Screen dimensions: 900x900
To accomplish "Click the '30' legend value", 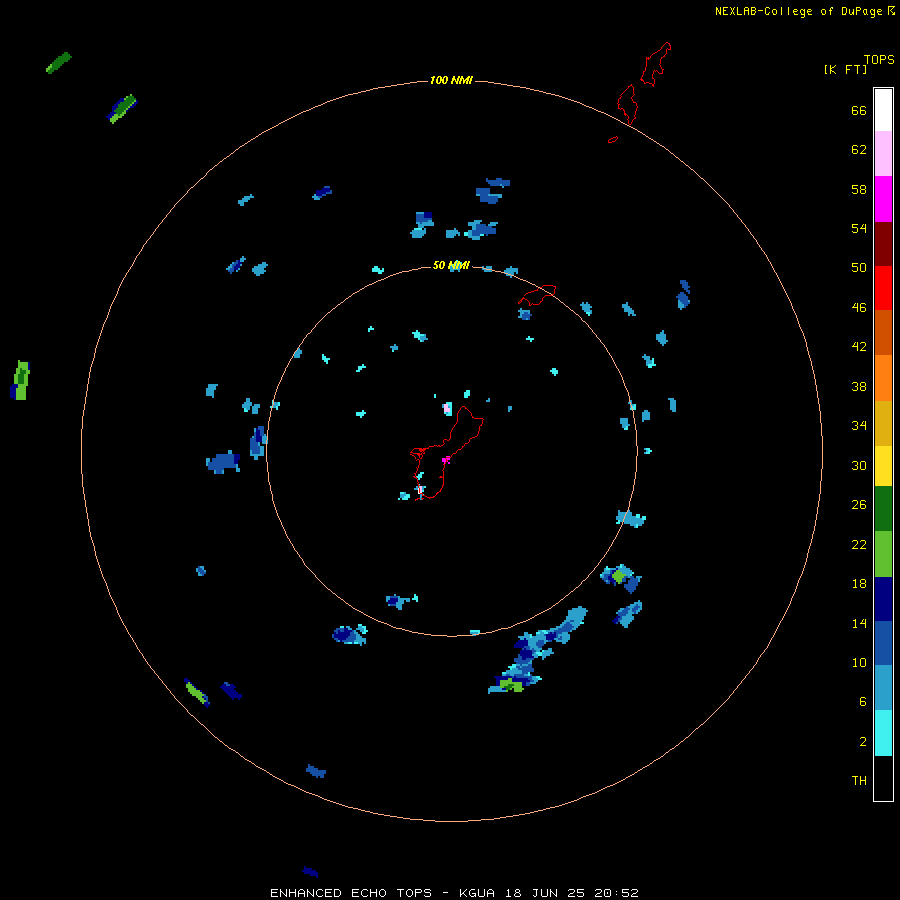I will [x=859, y=465].
